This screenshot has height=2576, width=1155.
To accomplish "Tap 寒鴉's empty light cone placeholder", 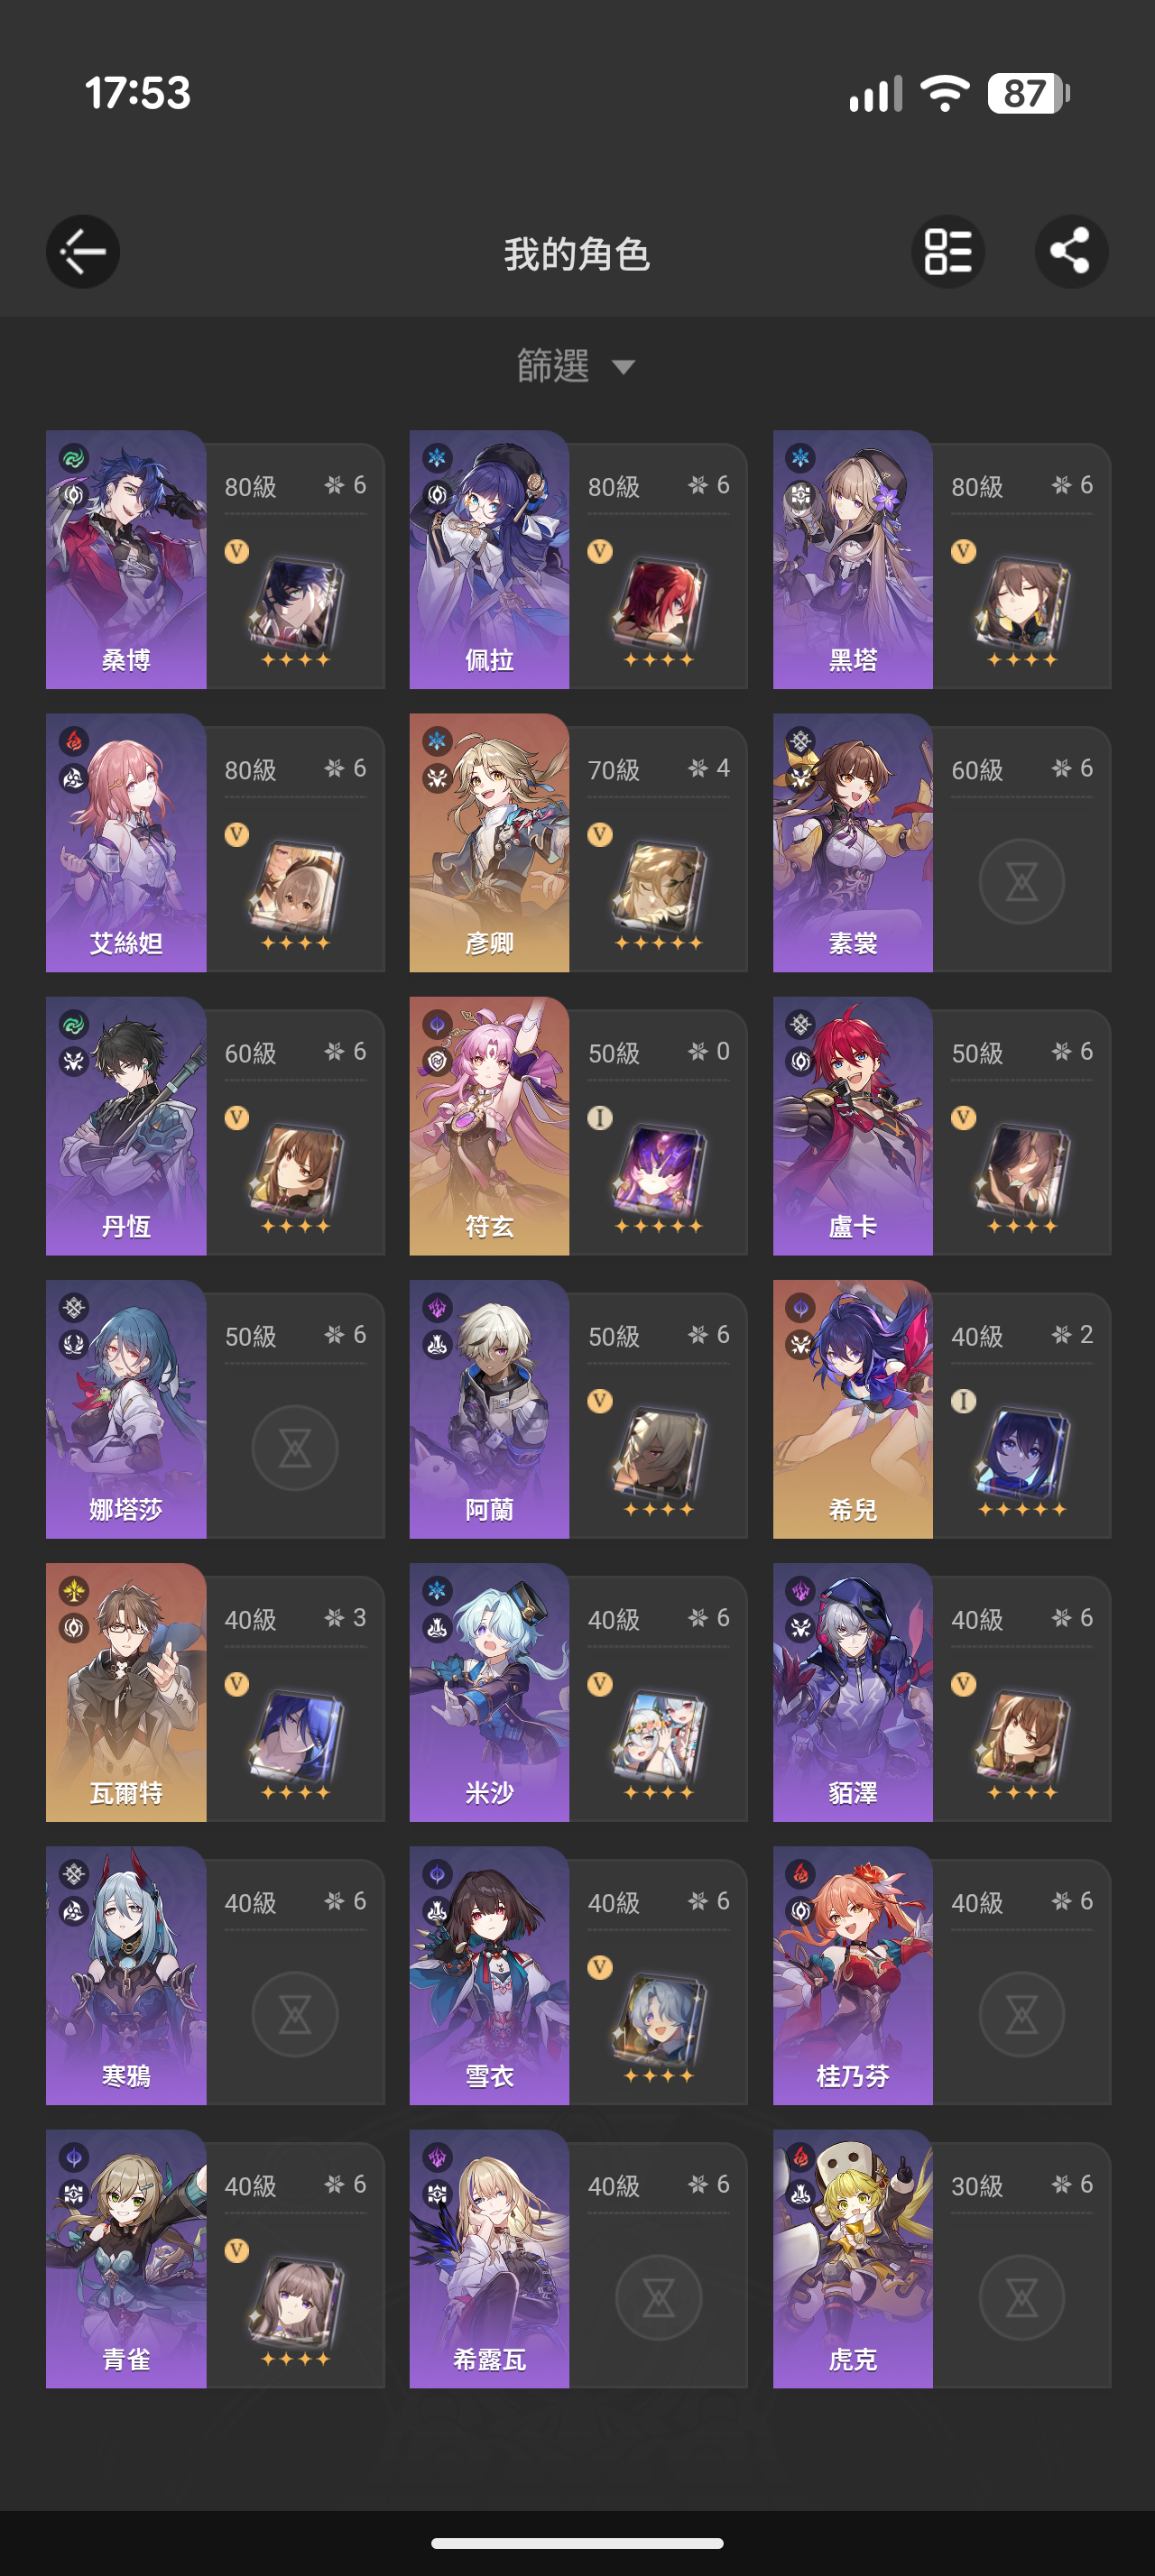I will coord(295,2014).
